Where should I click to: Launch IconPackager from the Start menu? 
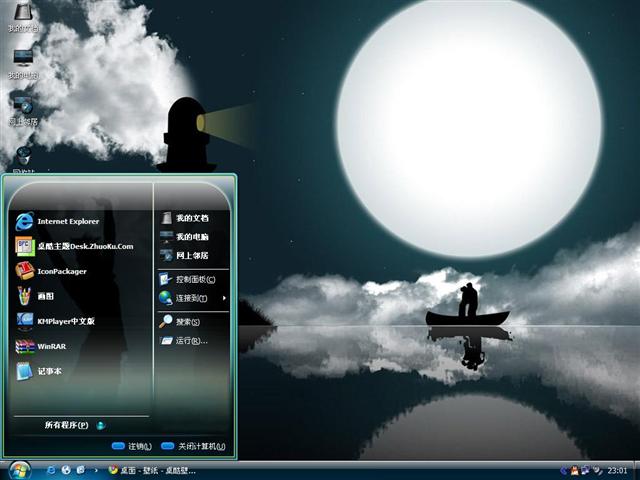pos(61,271)
